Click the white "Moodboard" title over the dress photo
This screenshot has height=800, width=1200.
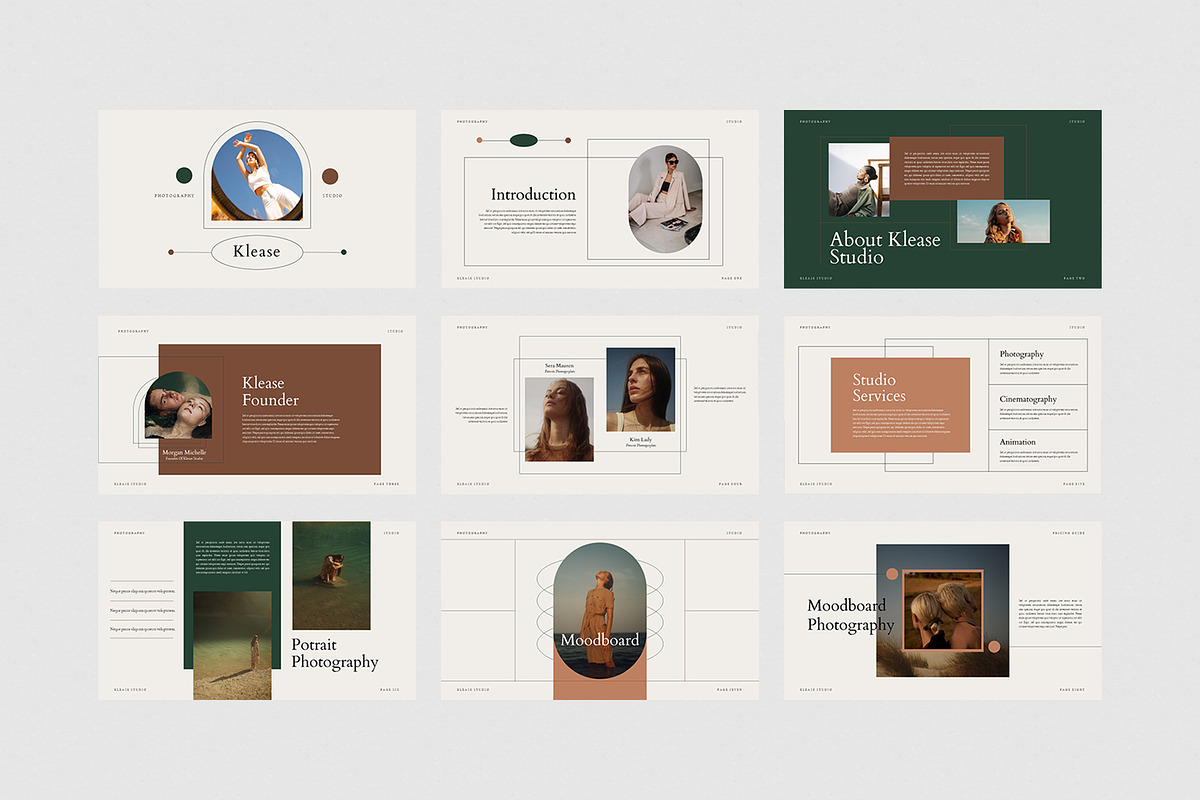click(x=600, y=640)
